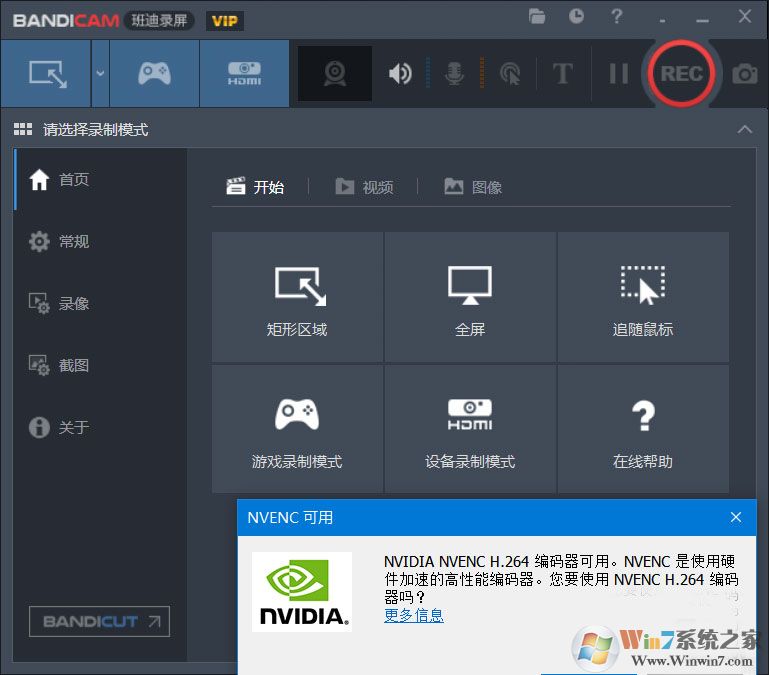
Task: Toggle mouse click effect icon
Action: [510, 74]
